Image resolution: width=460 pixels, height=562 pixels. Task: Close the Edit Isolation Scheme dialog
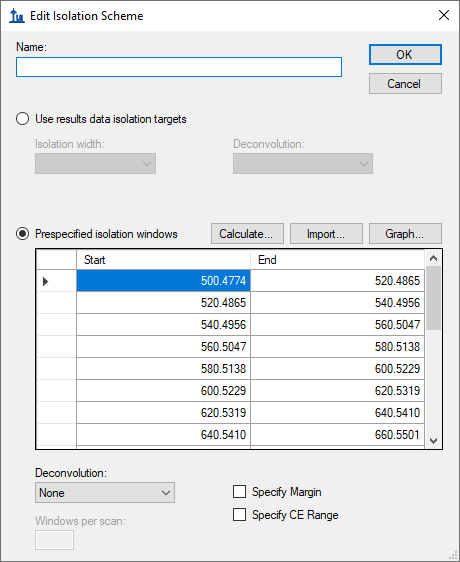pos(444,15)
